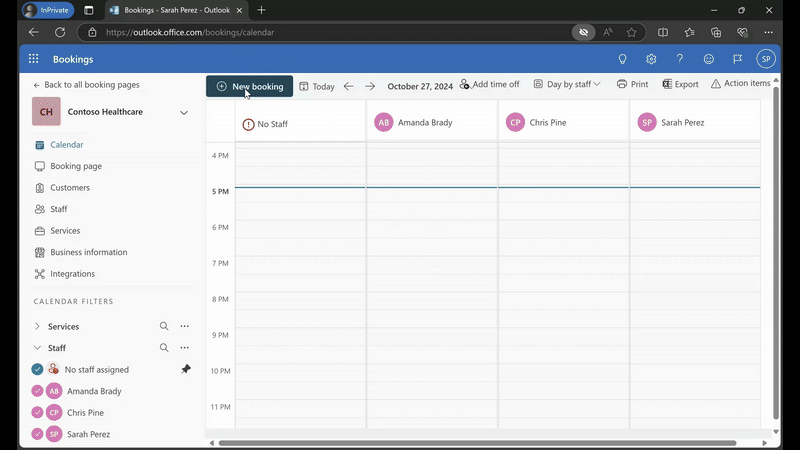800x450 pixels.
Task: Refresh the browser page
Action: 60,32
